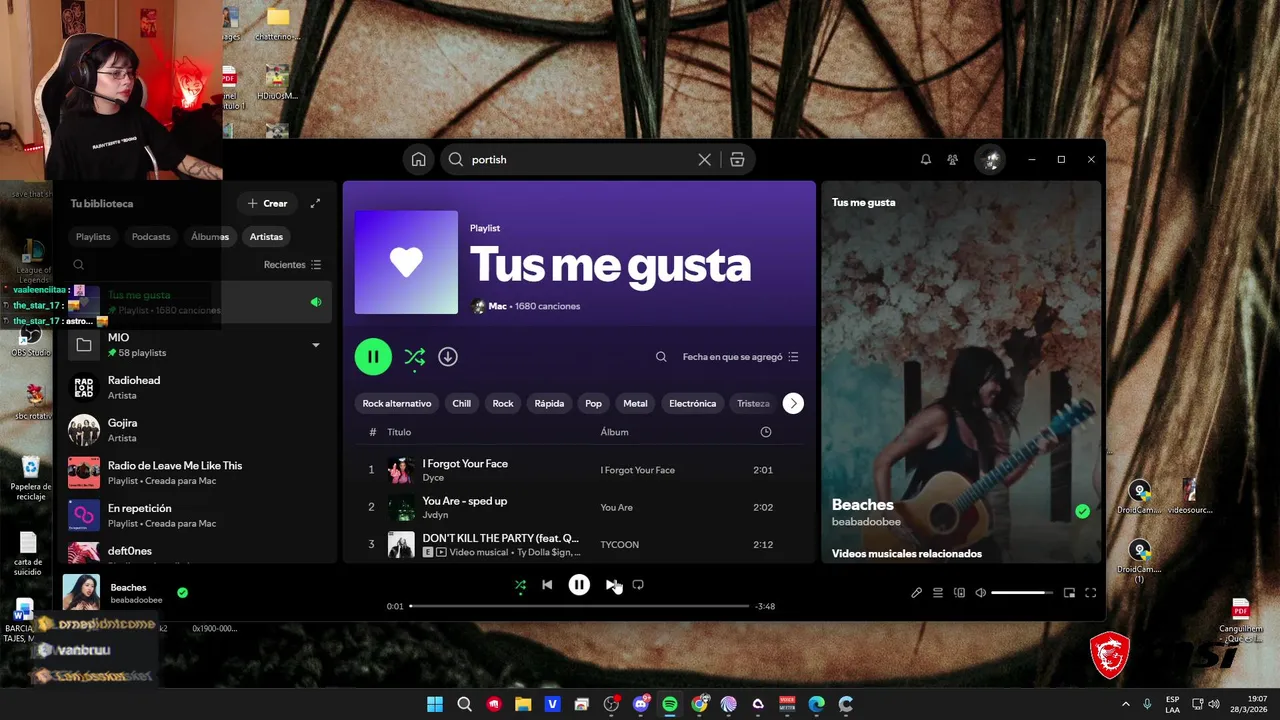
Task: Open the Recientes sort dropdown
Action: pos(292,265)
